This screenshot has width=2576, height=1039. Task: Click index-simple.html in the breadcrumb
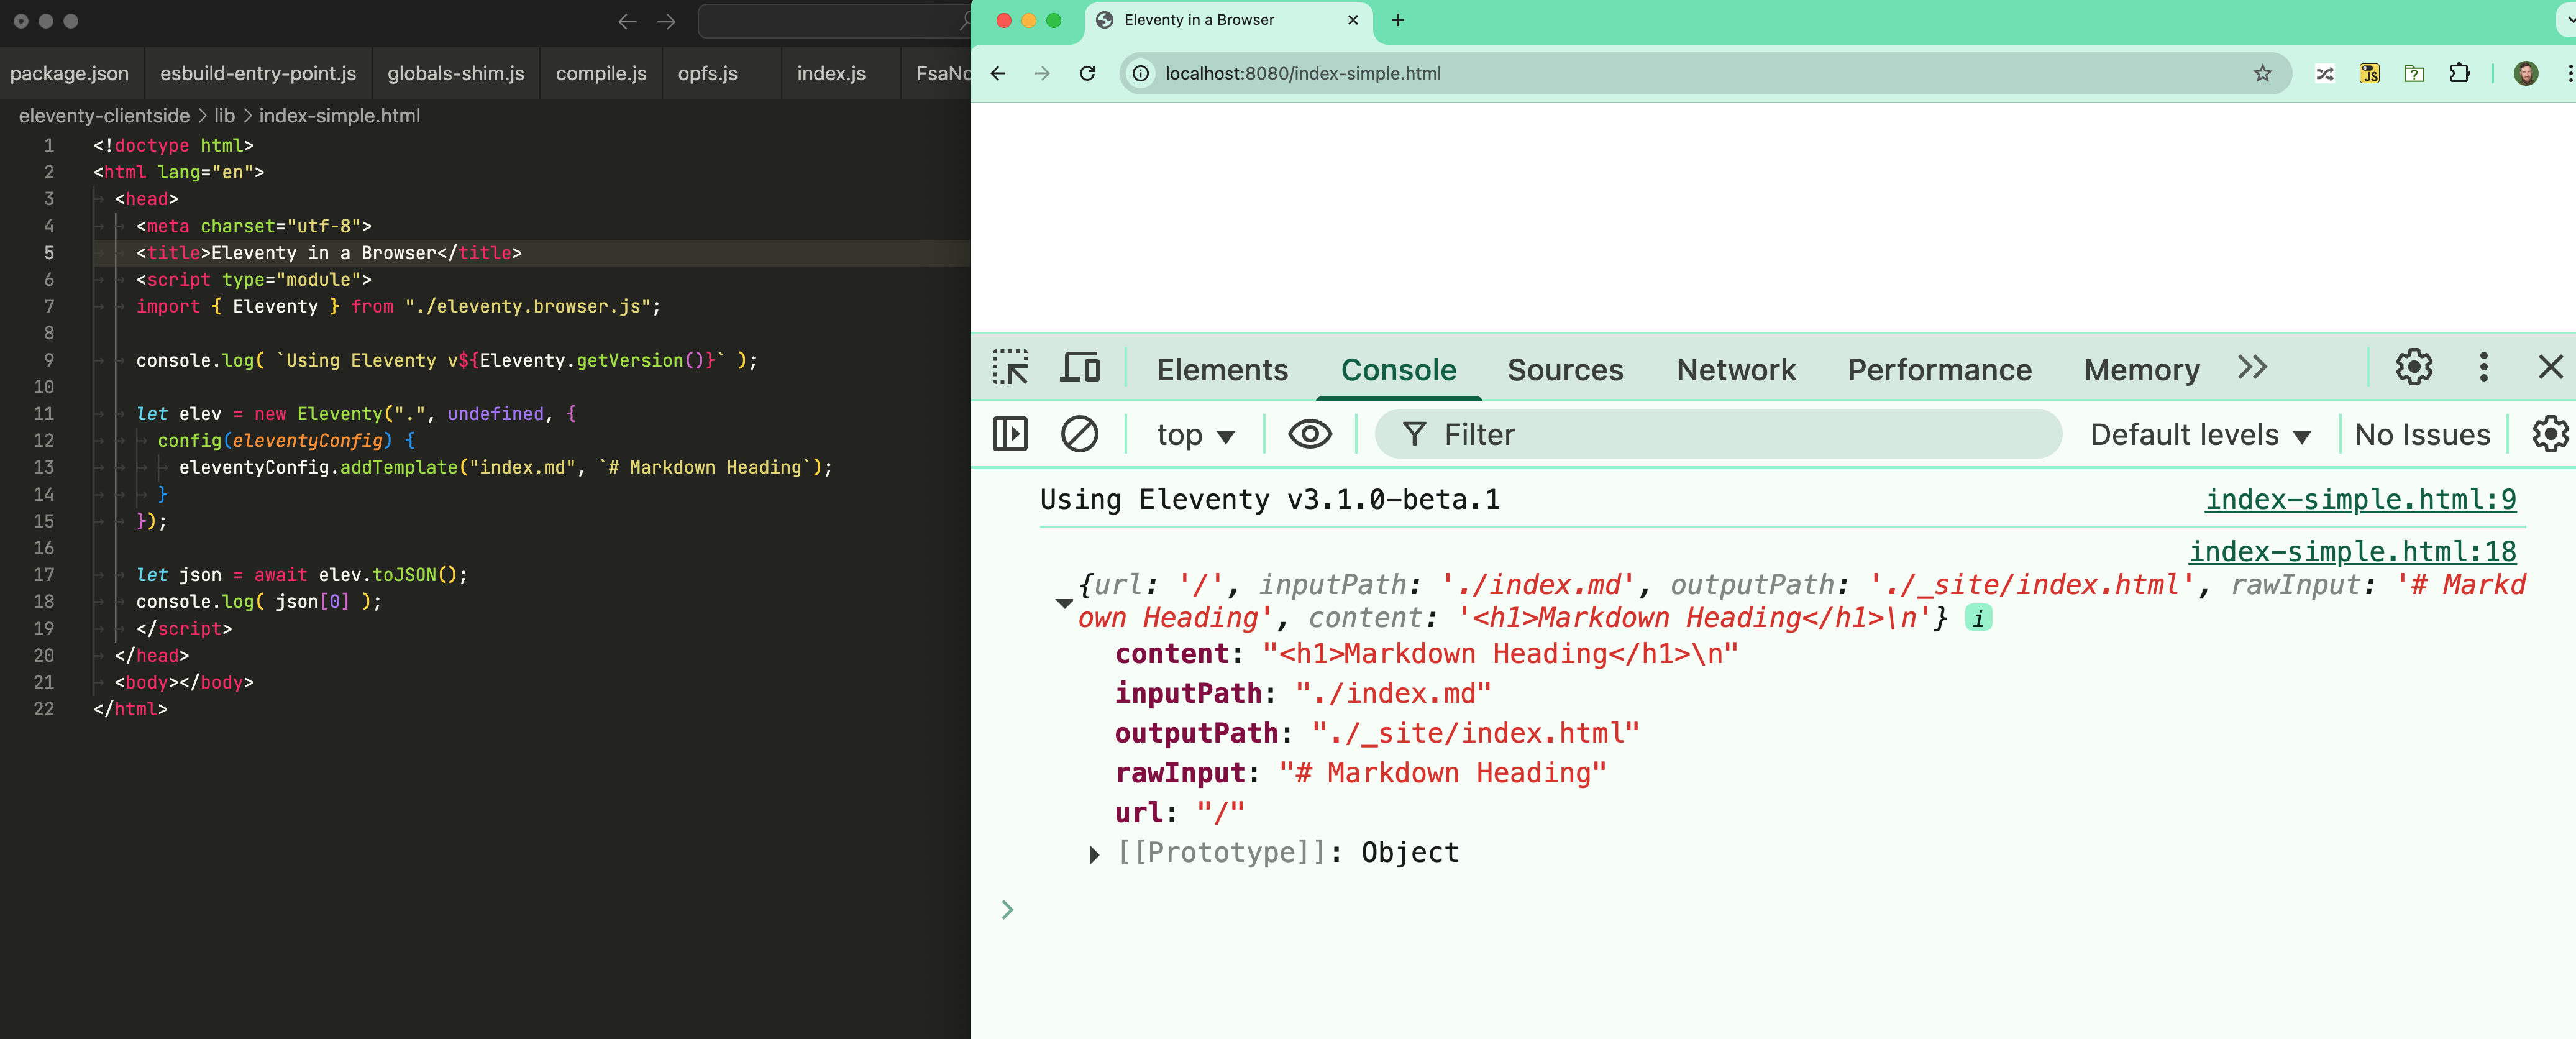click(339, 115)
